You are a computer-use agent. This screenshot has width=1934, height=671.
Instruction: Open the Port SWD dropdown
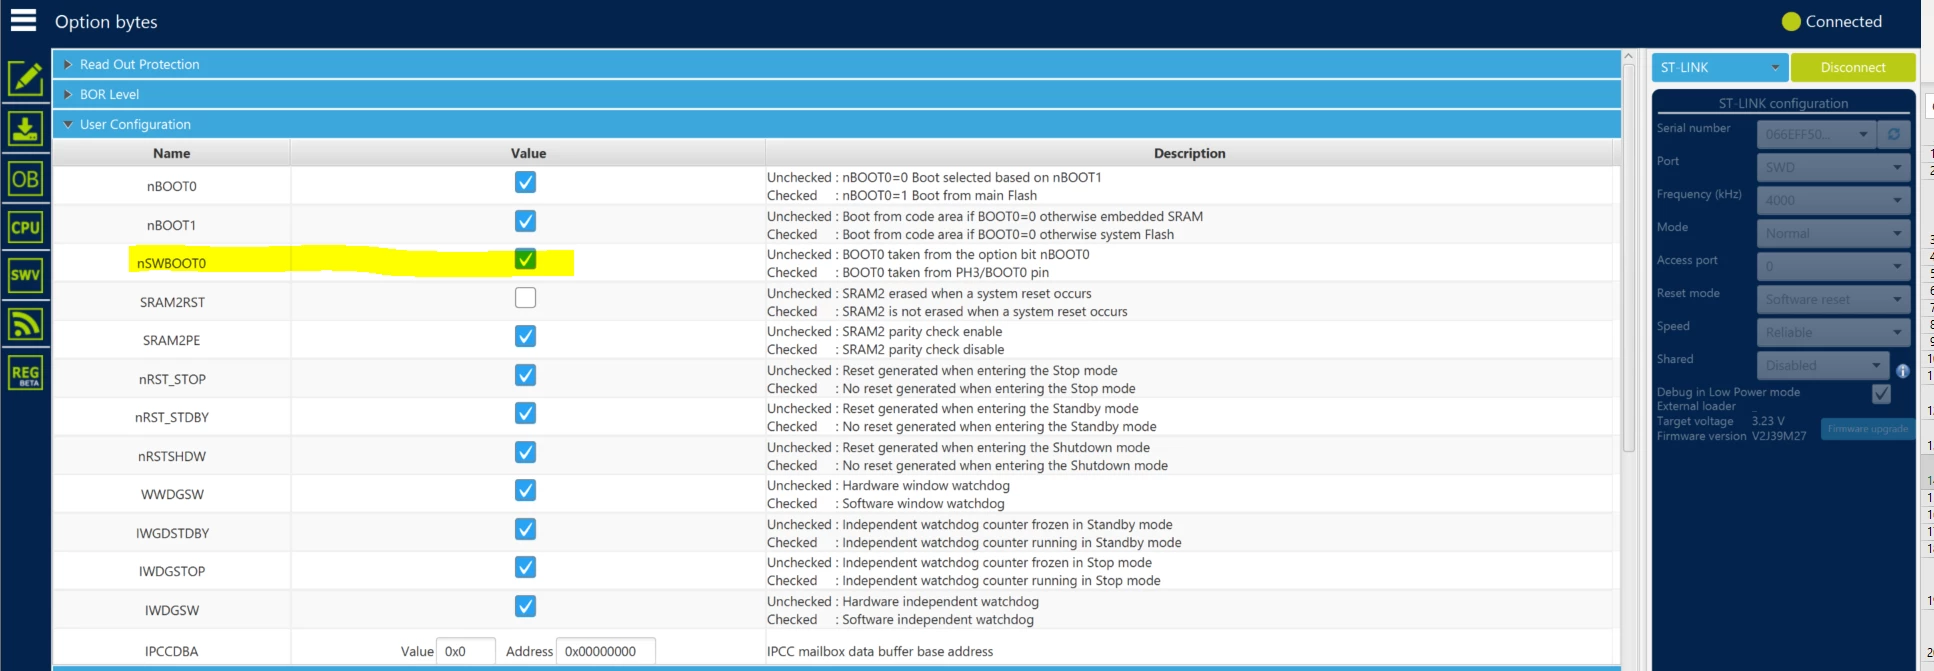[x=1833, y=167]
